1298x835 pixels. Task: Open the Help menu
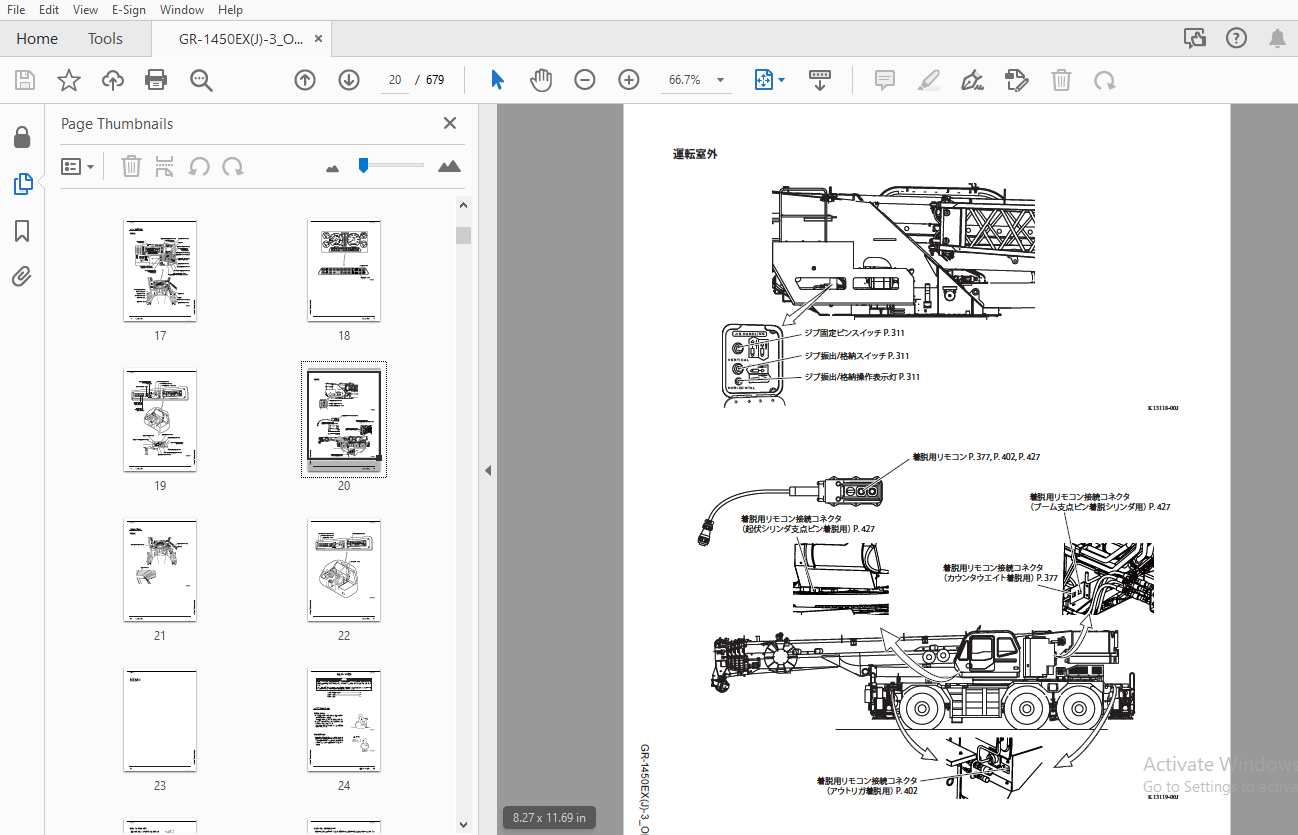pyautogui.click(x=230, y=9)
